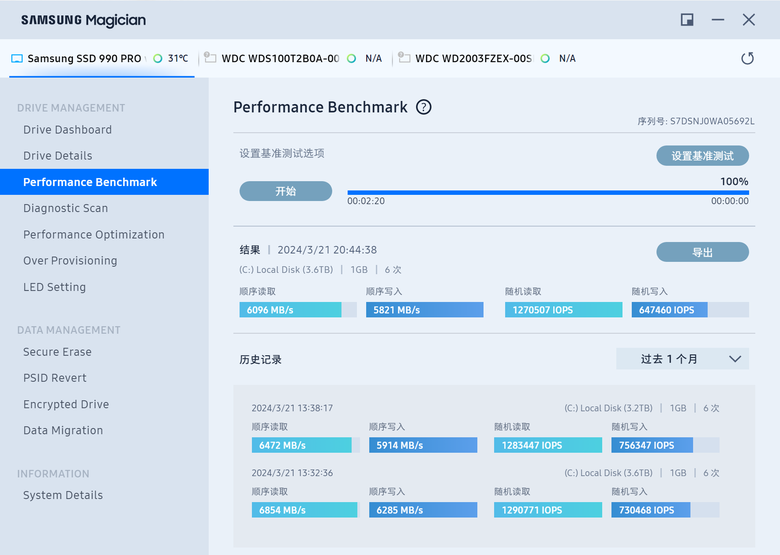The image size is (780, 555).
Task: Select the Samsung SSD 990 PRO tab
Action: pos(101,59)
